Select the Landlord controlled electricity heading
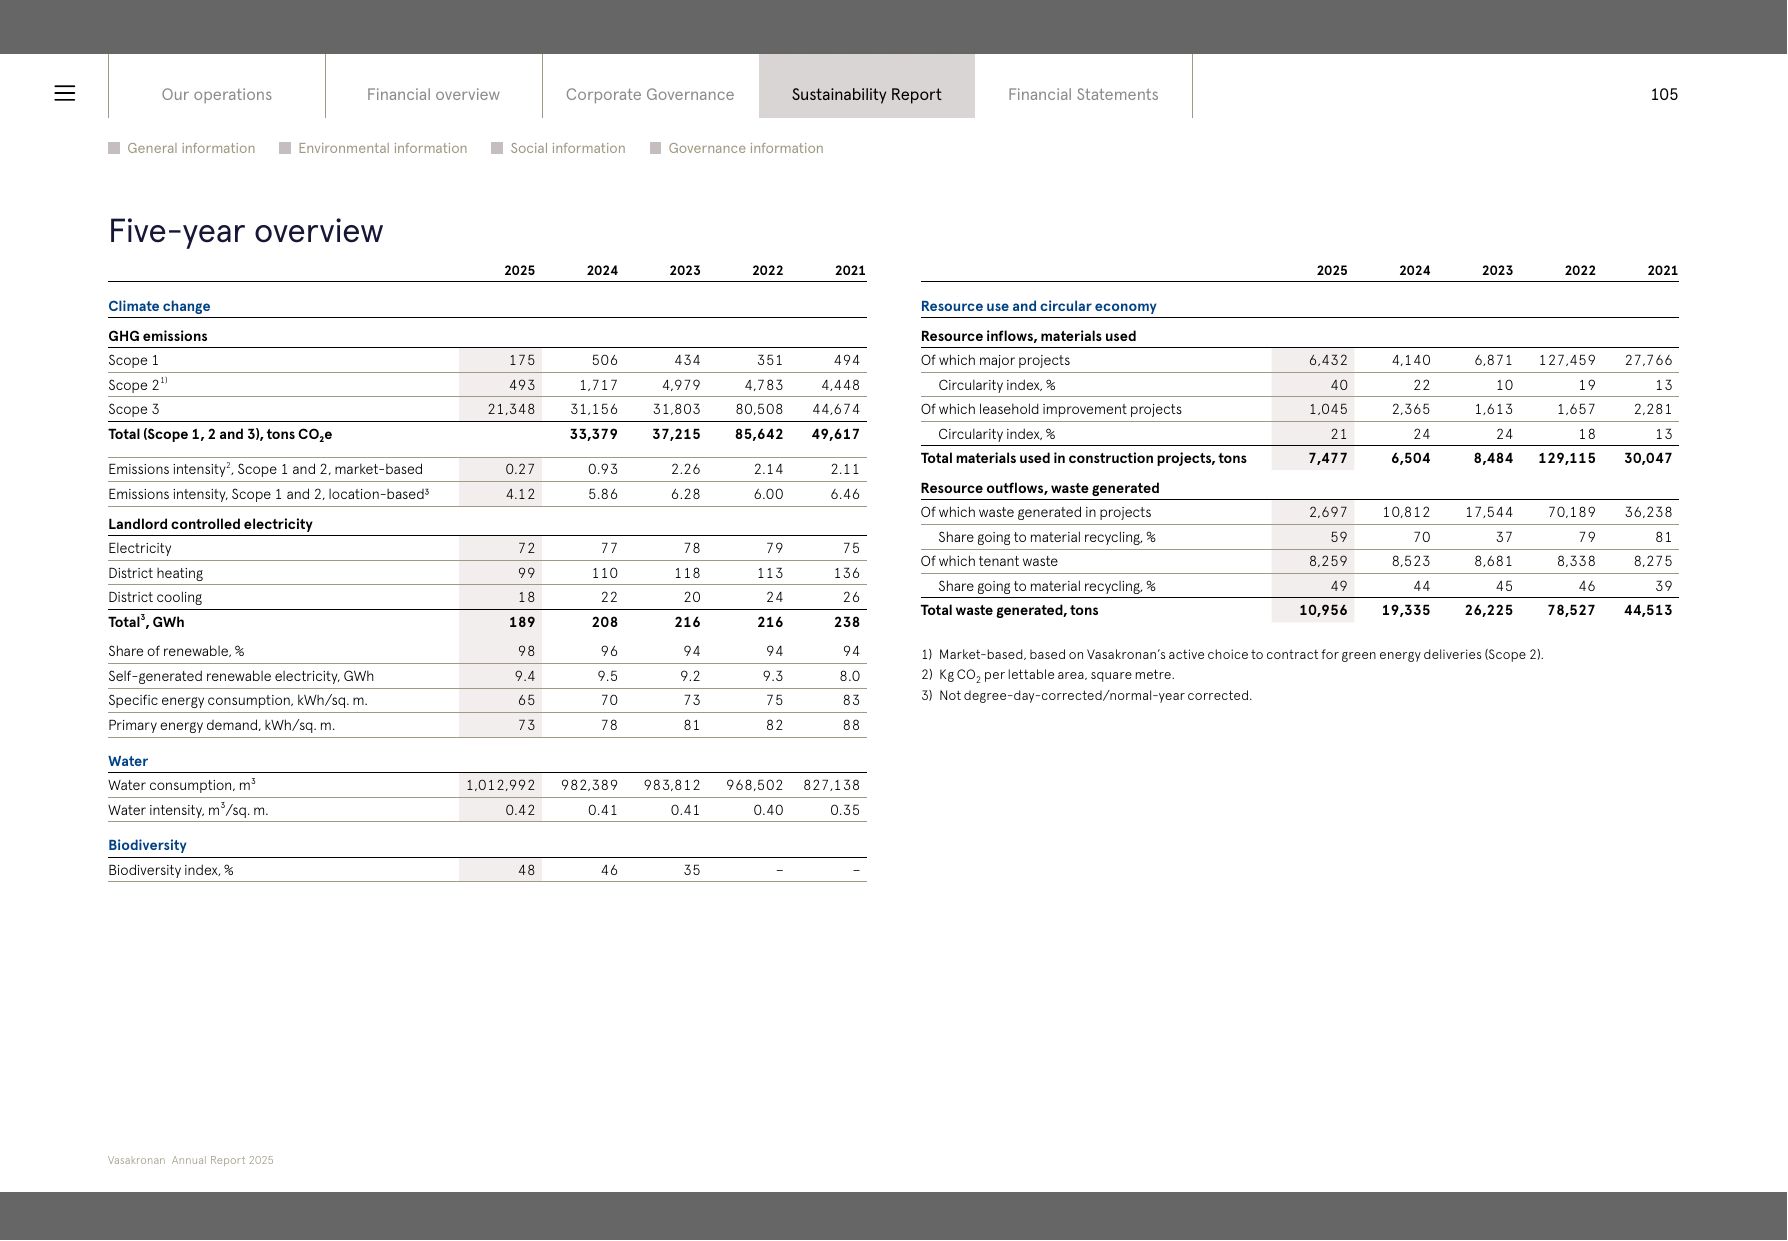 210,524
